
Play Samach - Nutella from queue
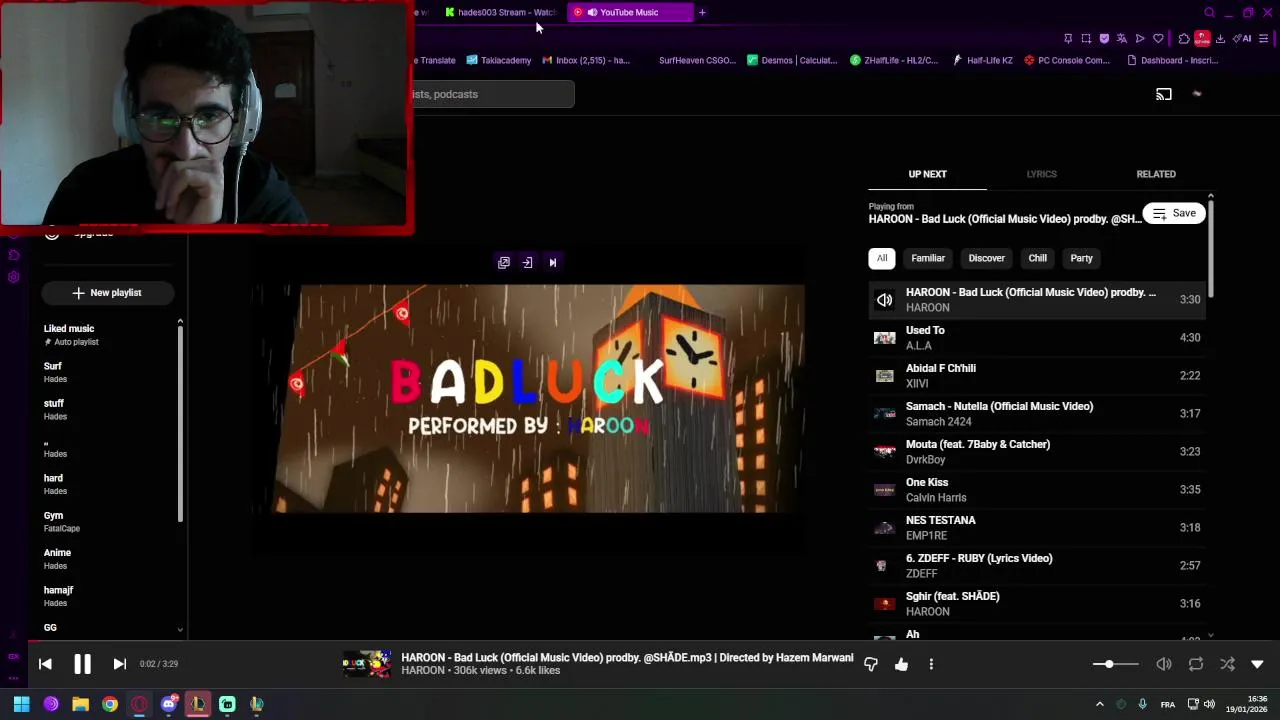[x=1037, y=414]
